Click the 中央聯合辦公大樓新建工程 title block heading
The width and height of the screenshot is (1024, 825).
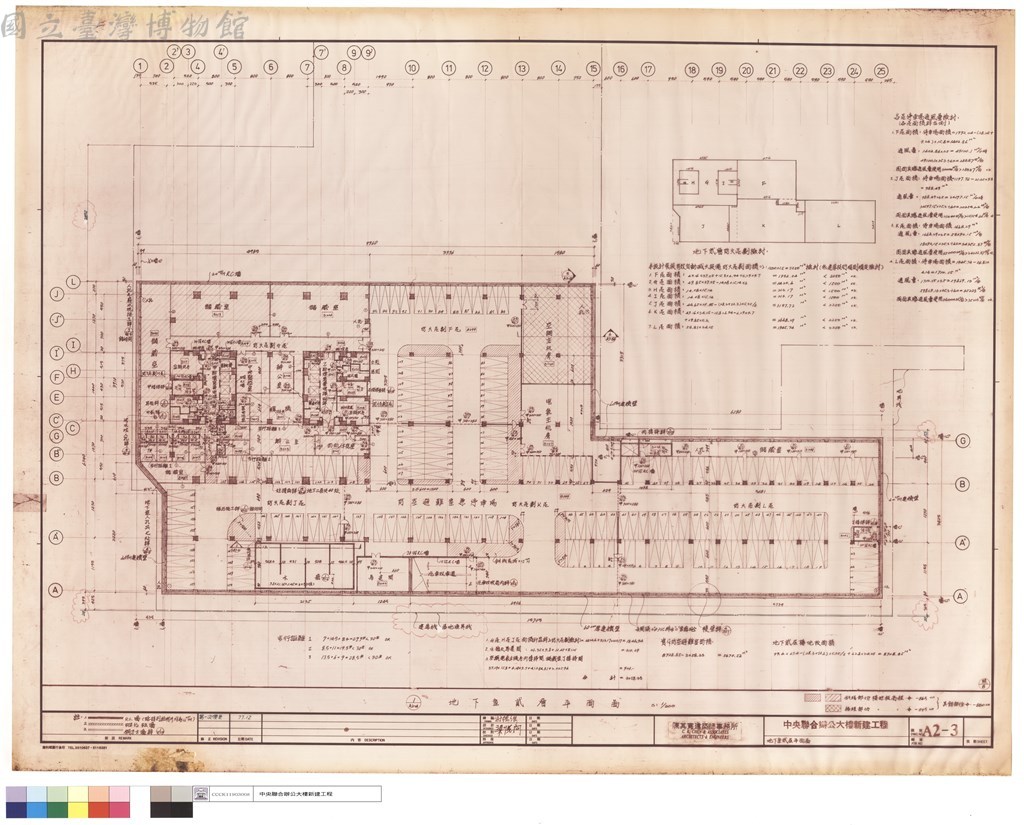point(835,724)
